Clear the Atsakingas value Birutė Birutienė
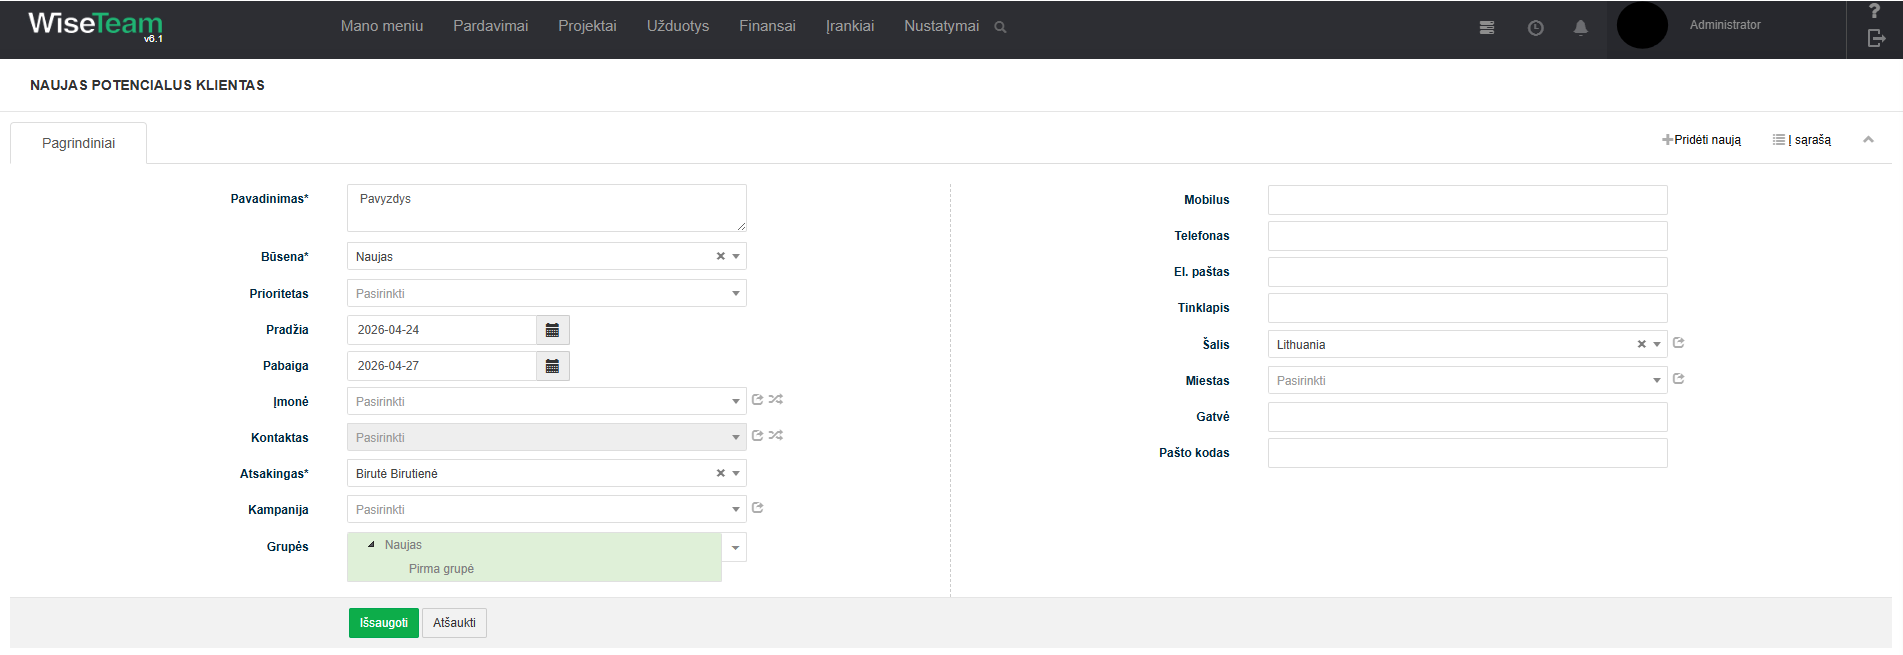 [x=720, y=474]
